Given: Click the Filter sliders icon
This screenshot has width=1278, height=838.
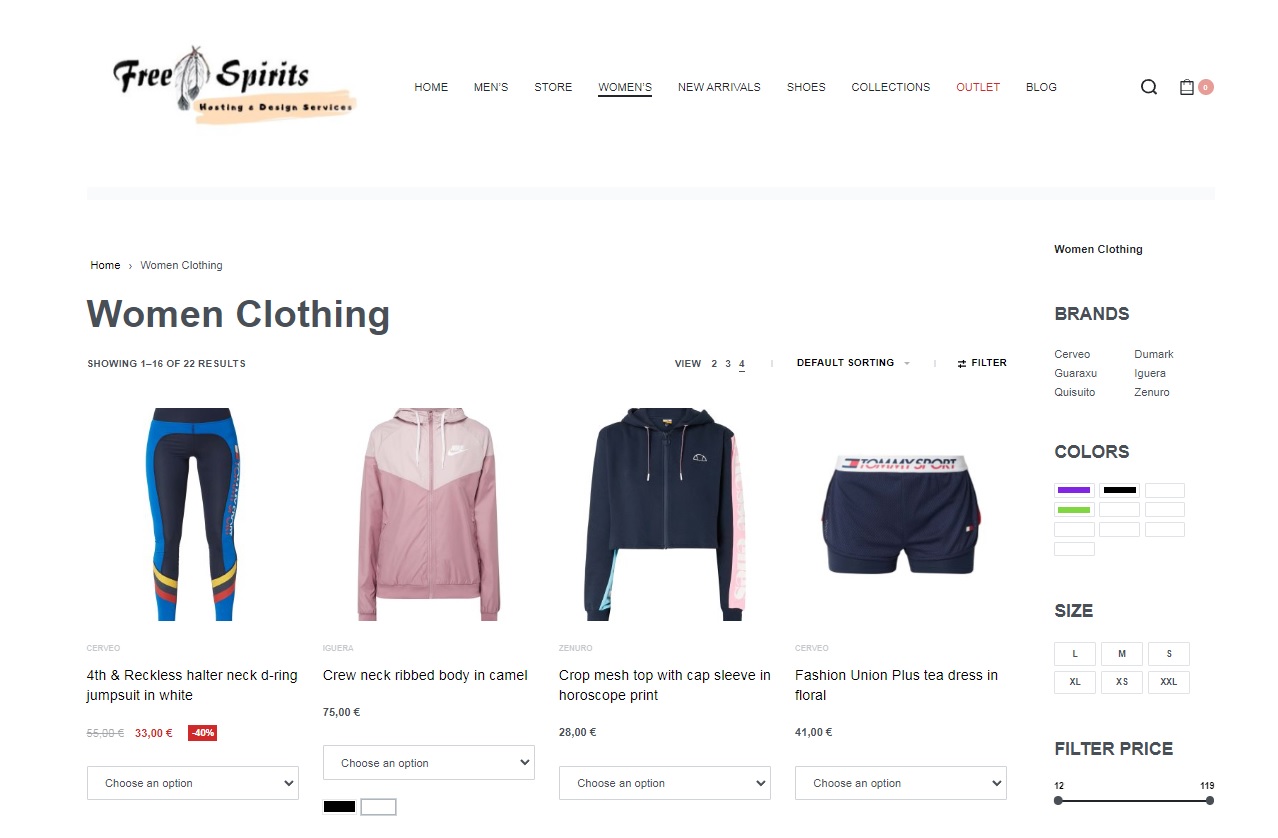Looking at the screenshot, I should tap(962, 363).
